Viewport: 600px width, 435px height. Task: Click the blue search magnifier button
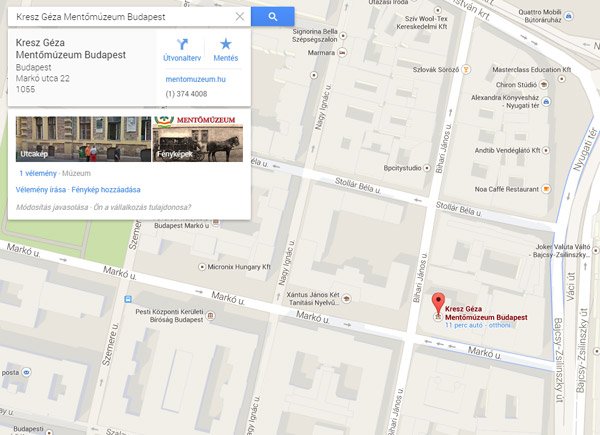[272, 16]
